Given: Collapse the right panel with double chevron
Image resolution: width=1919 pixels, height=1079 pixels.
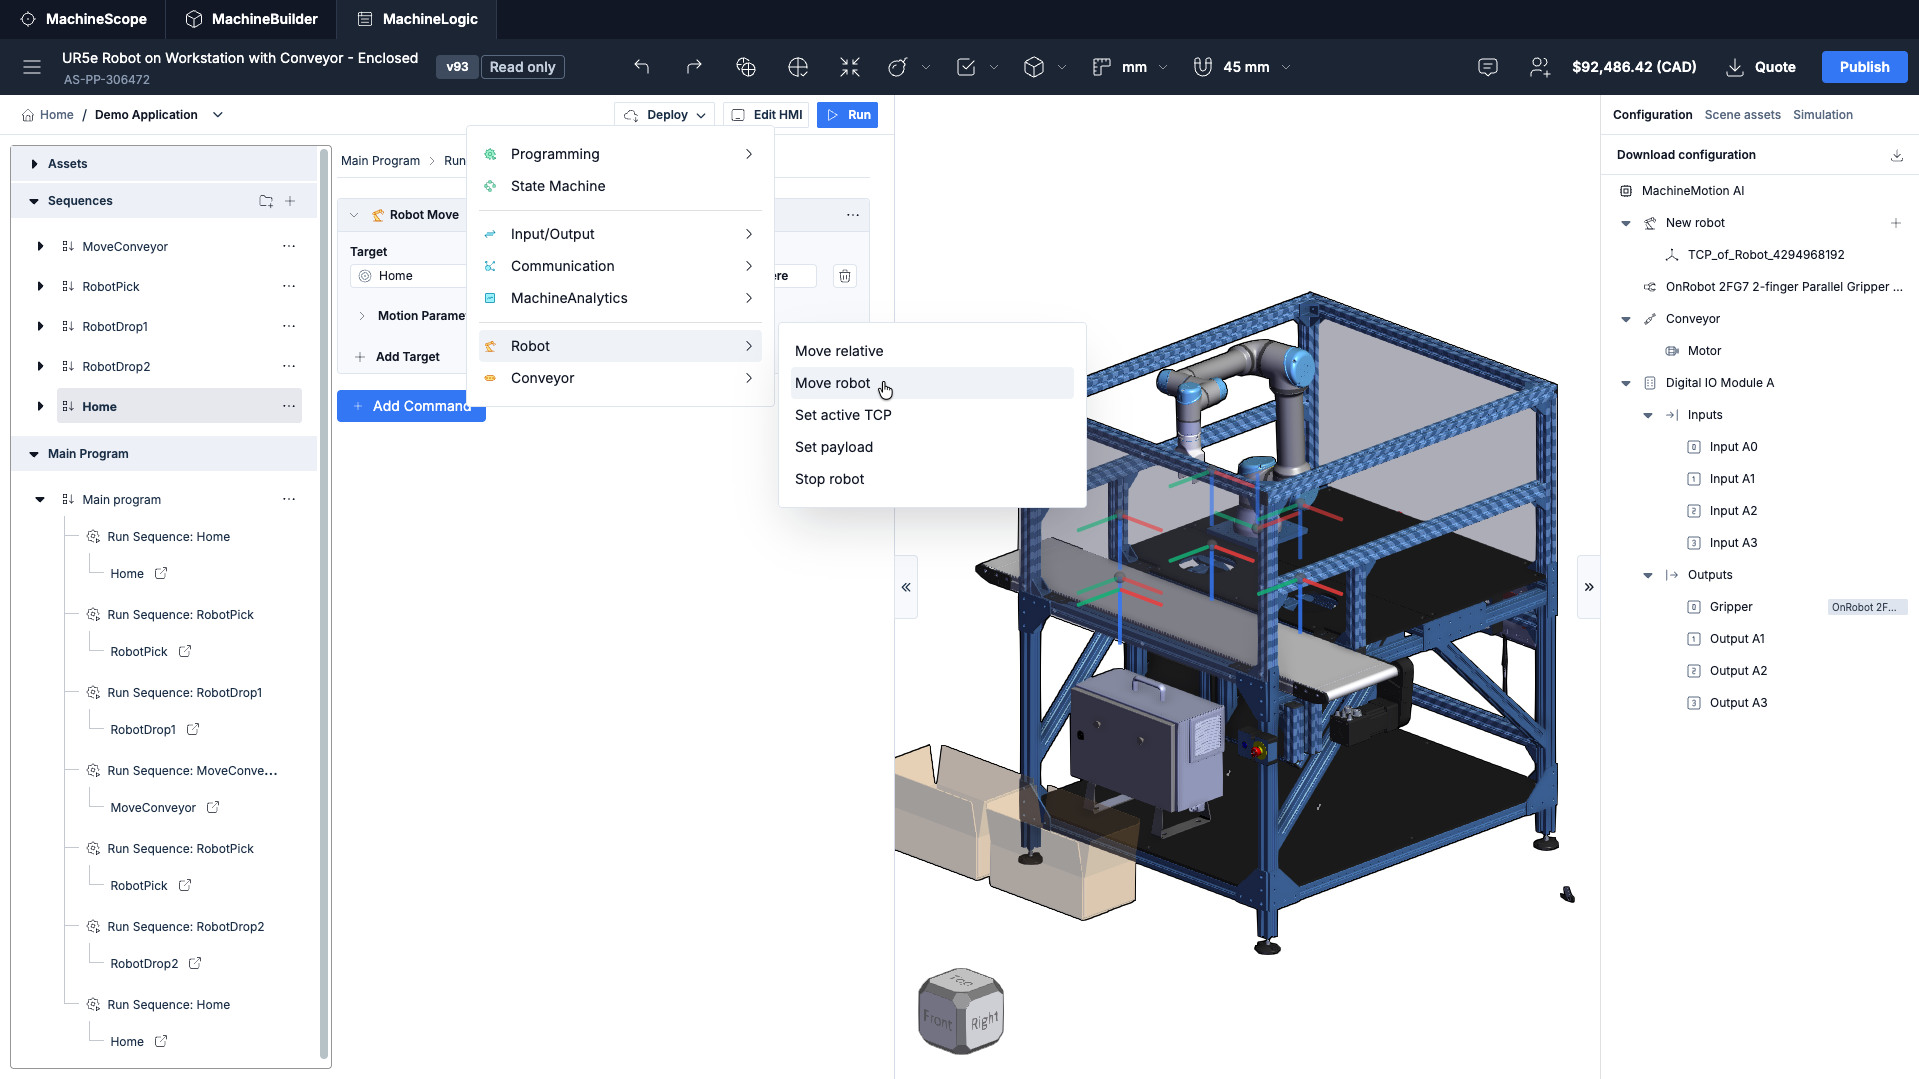Looking at the screenshot, I should pos(1589,587).
